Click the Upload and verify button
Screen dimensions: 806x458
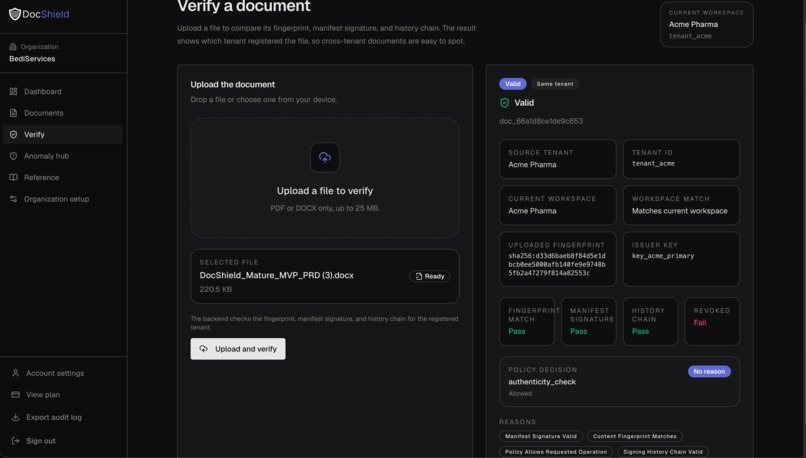click(x=238, y=349)
